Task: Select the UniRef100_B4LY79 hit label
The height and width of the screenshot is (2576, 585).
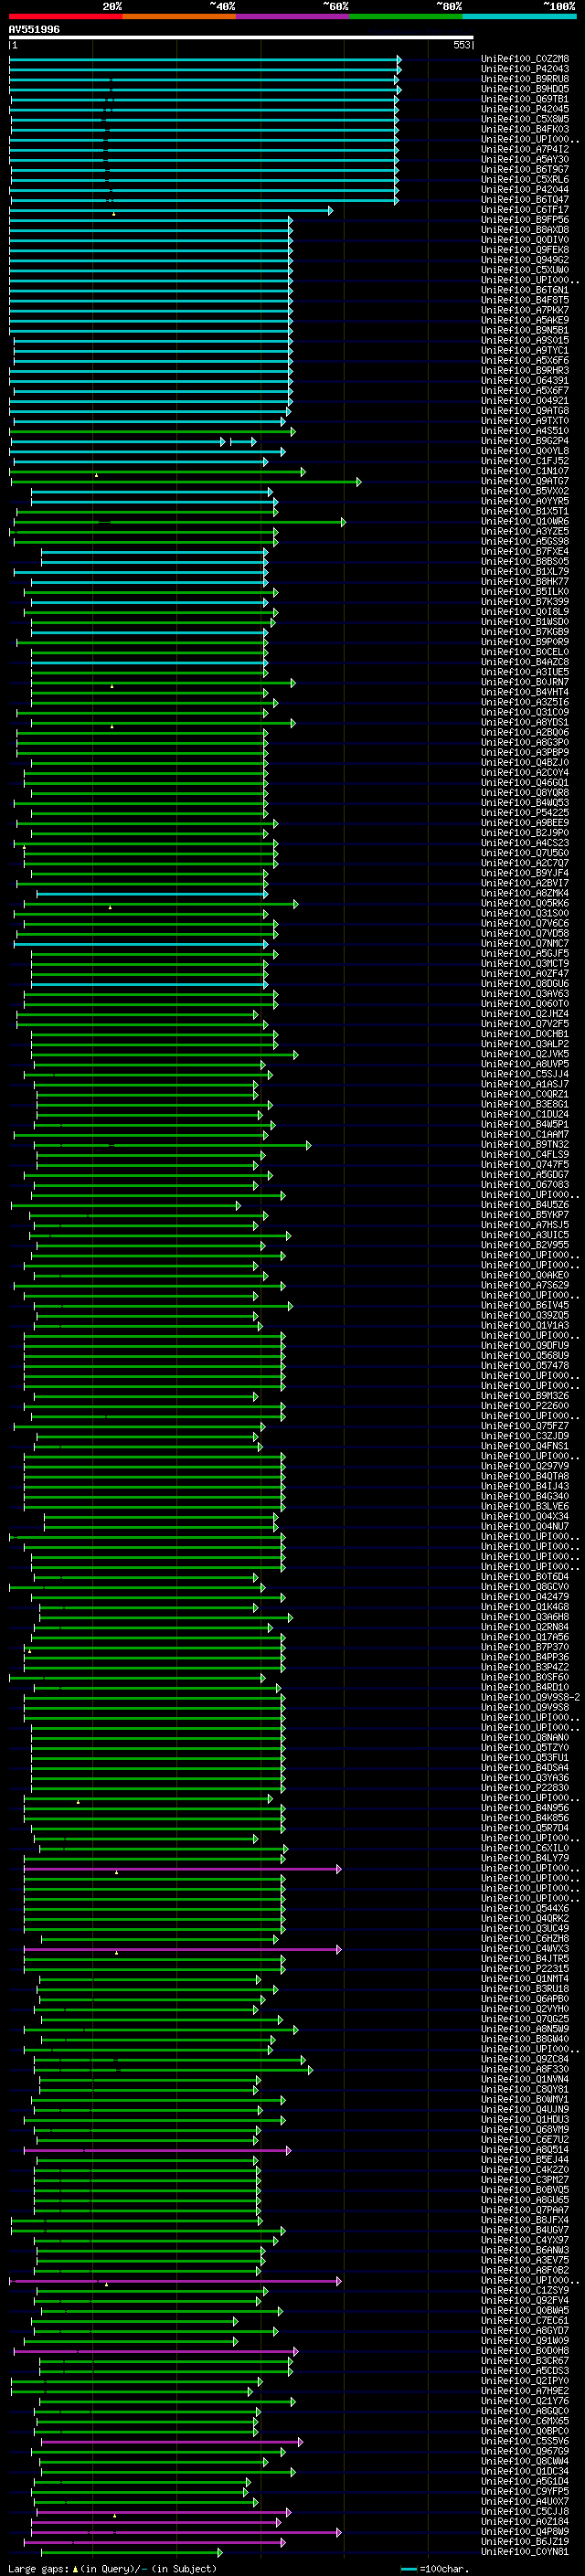Action: [x=525, y=1857]
